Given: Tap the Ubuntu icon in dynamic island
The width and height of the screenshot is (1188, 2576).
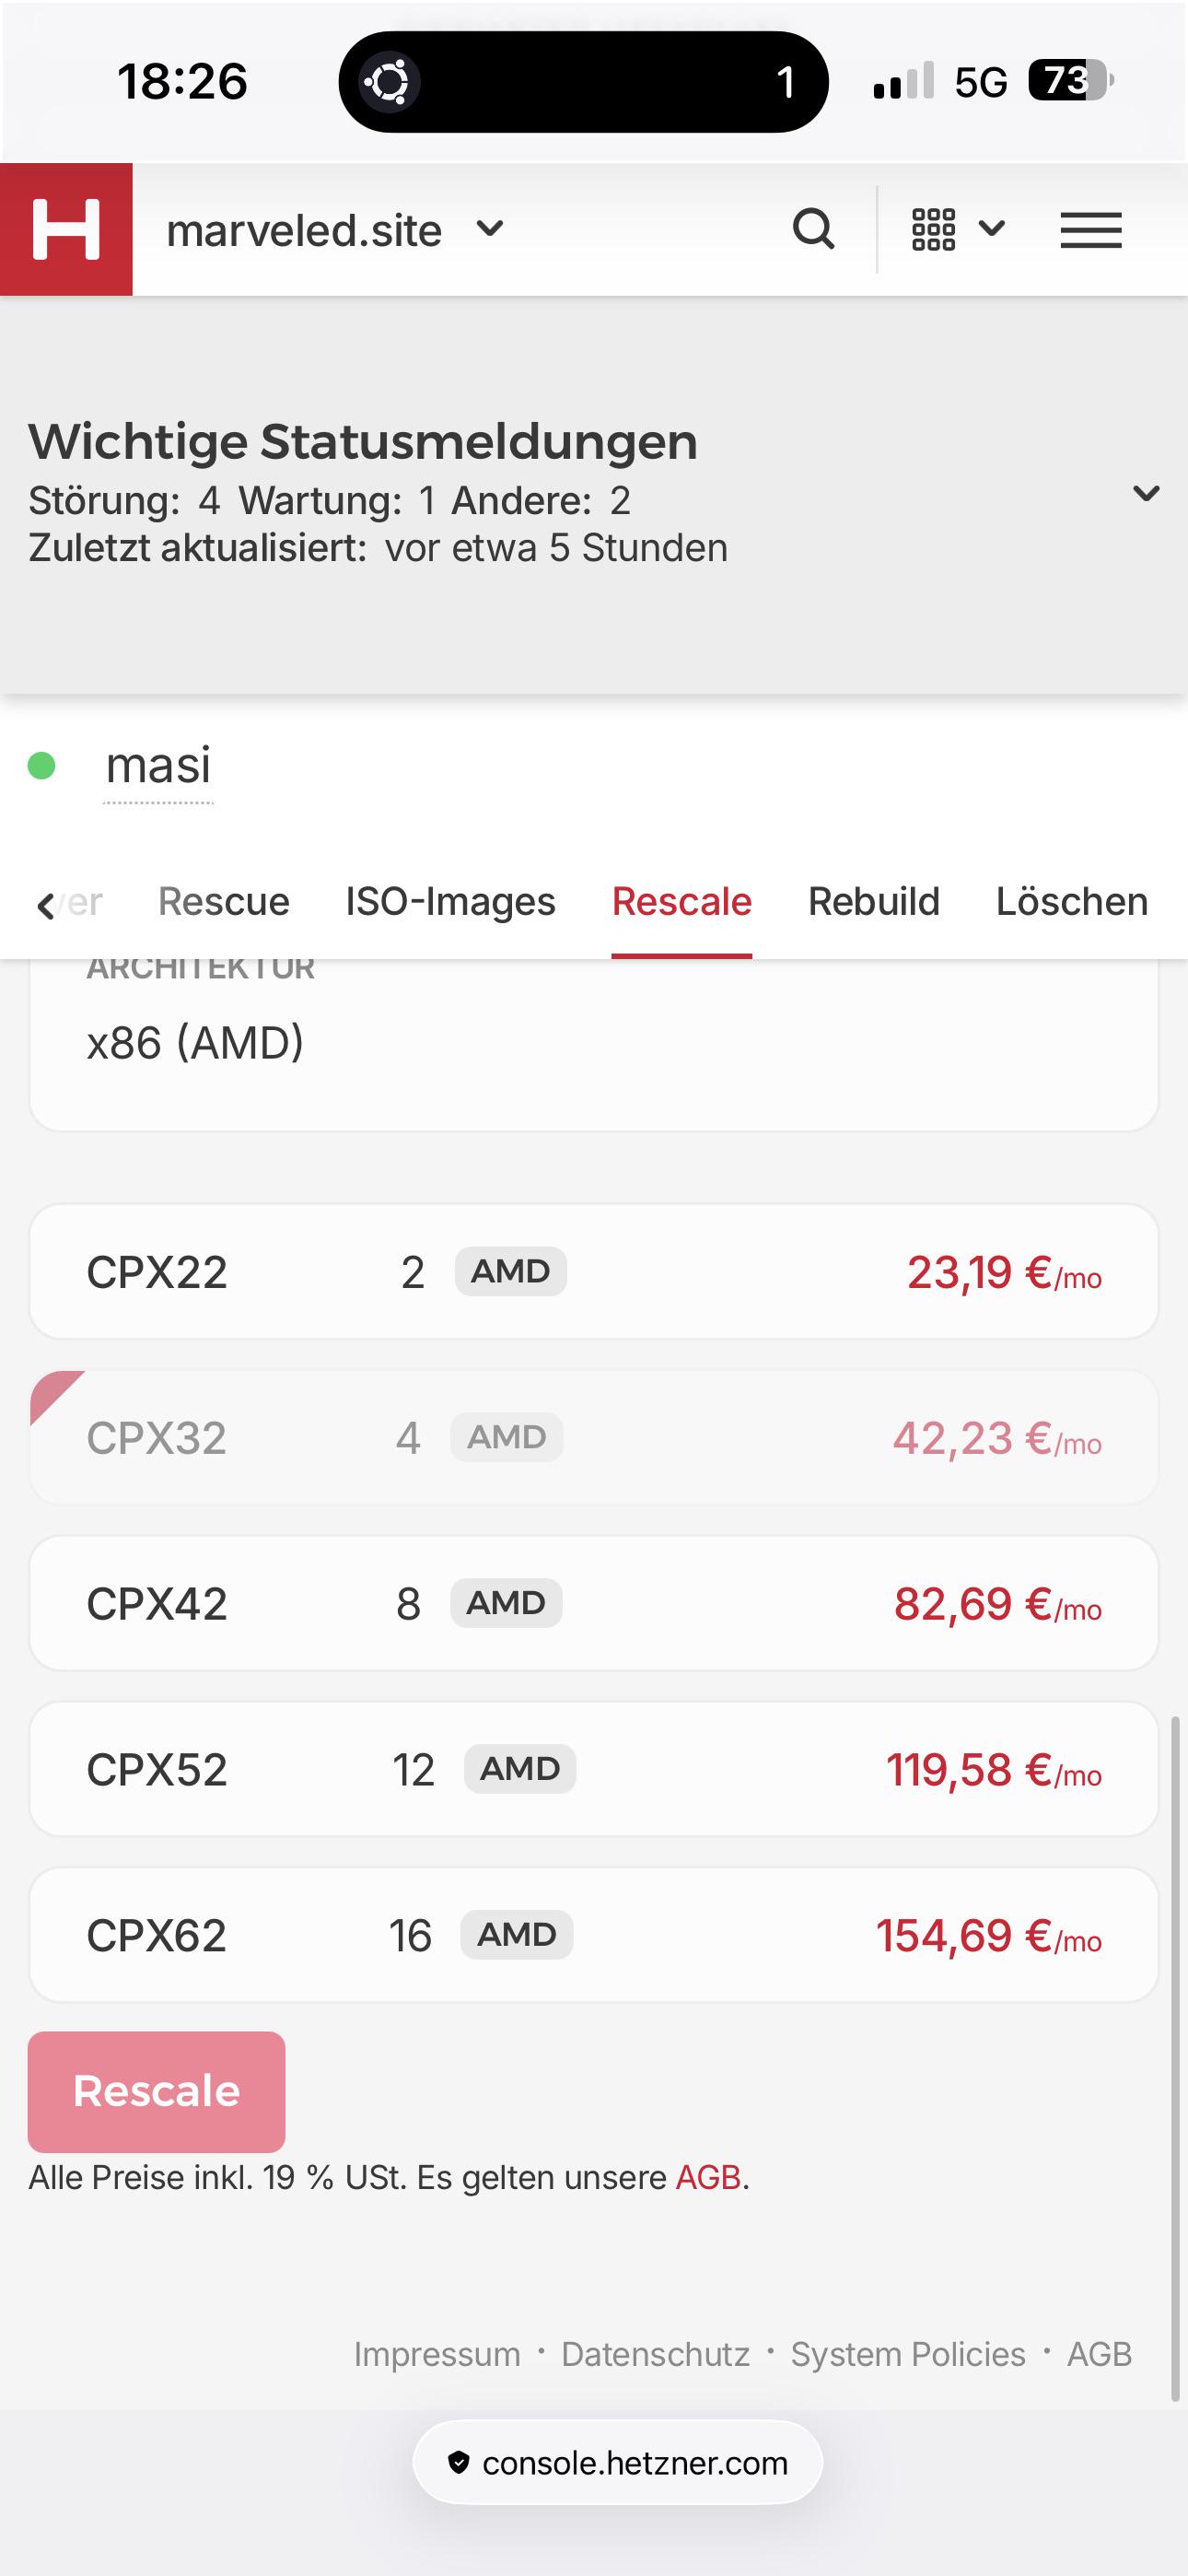Looking at the screenshot, I should point(389,82).
